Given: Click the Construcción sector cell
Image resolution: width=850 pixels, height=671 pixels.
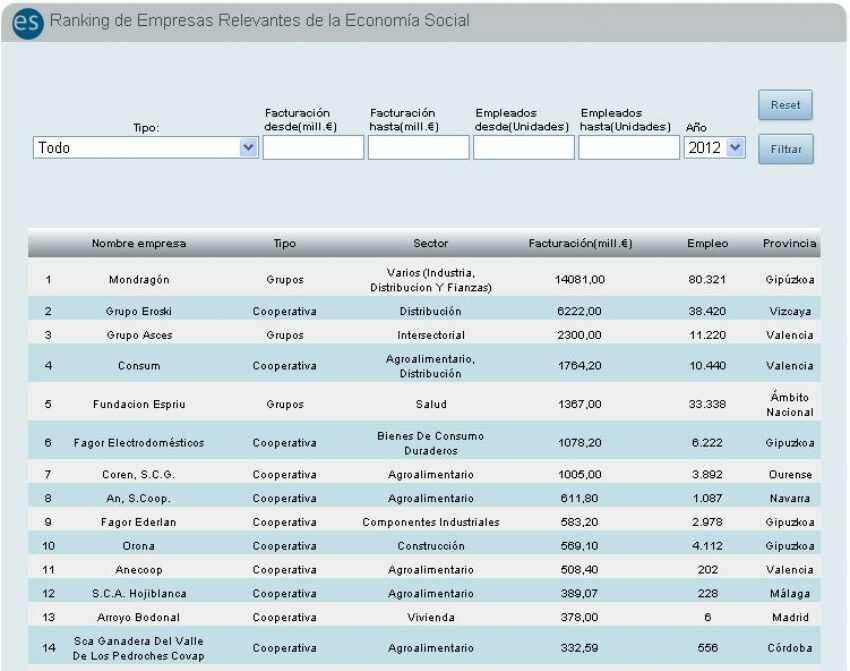Looking at the screenshot, I should [x=431, y=546].
